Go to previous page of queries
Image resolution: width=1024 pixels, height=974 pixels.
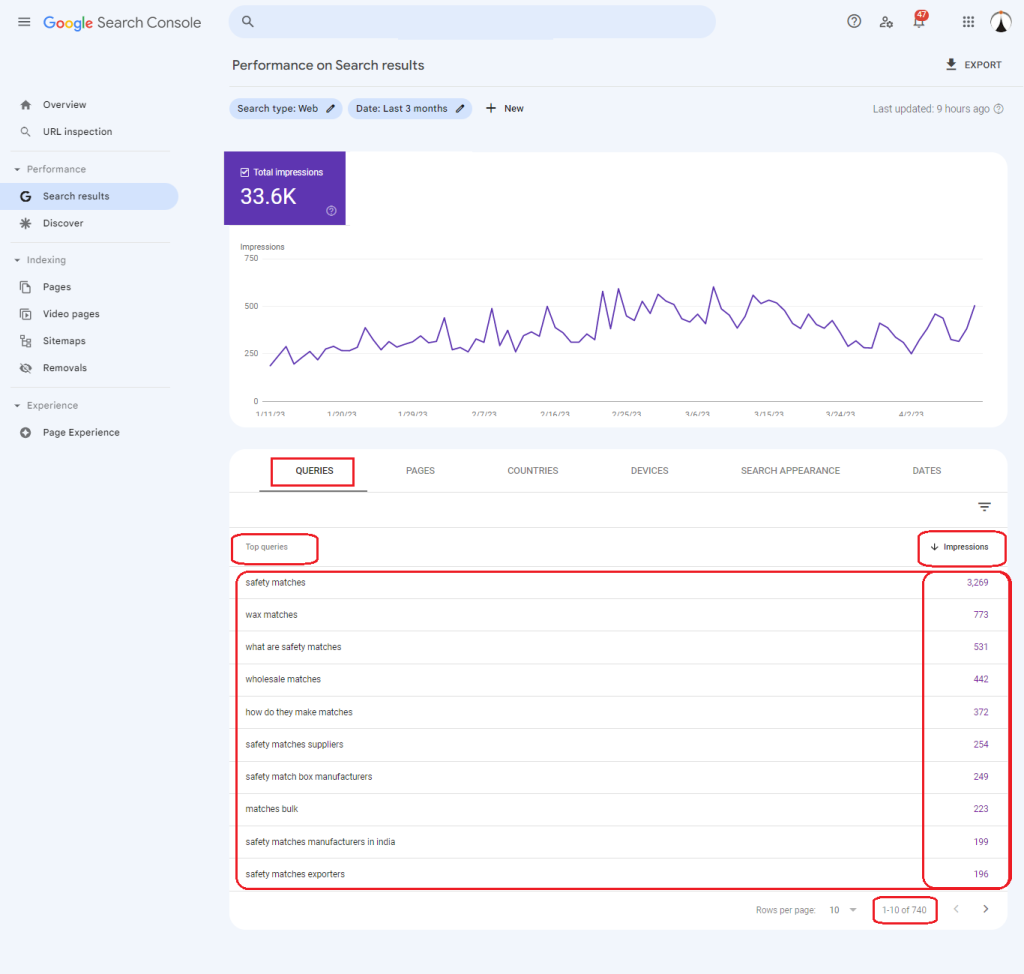coord(956,909)
